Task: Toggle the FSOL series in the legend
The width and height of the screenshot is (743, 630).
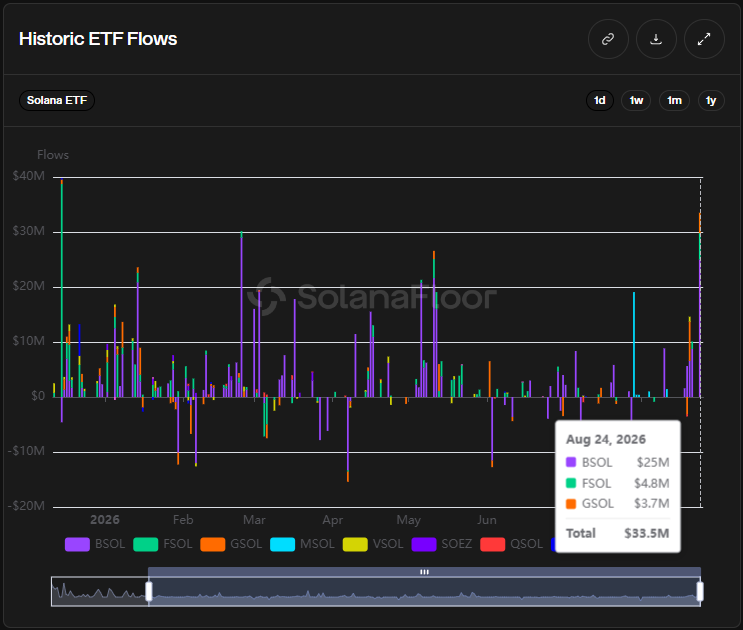Action: coord(163,544)
